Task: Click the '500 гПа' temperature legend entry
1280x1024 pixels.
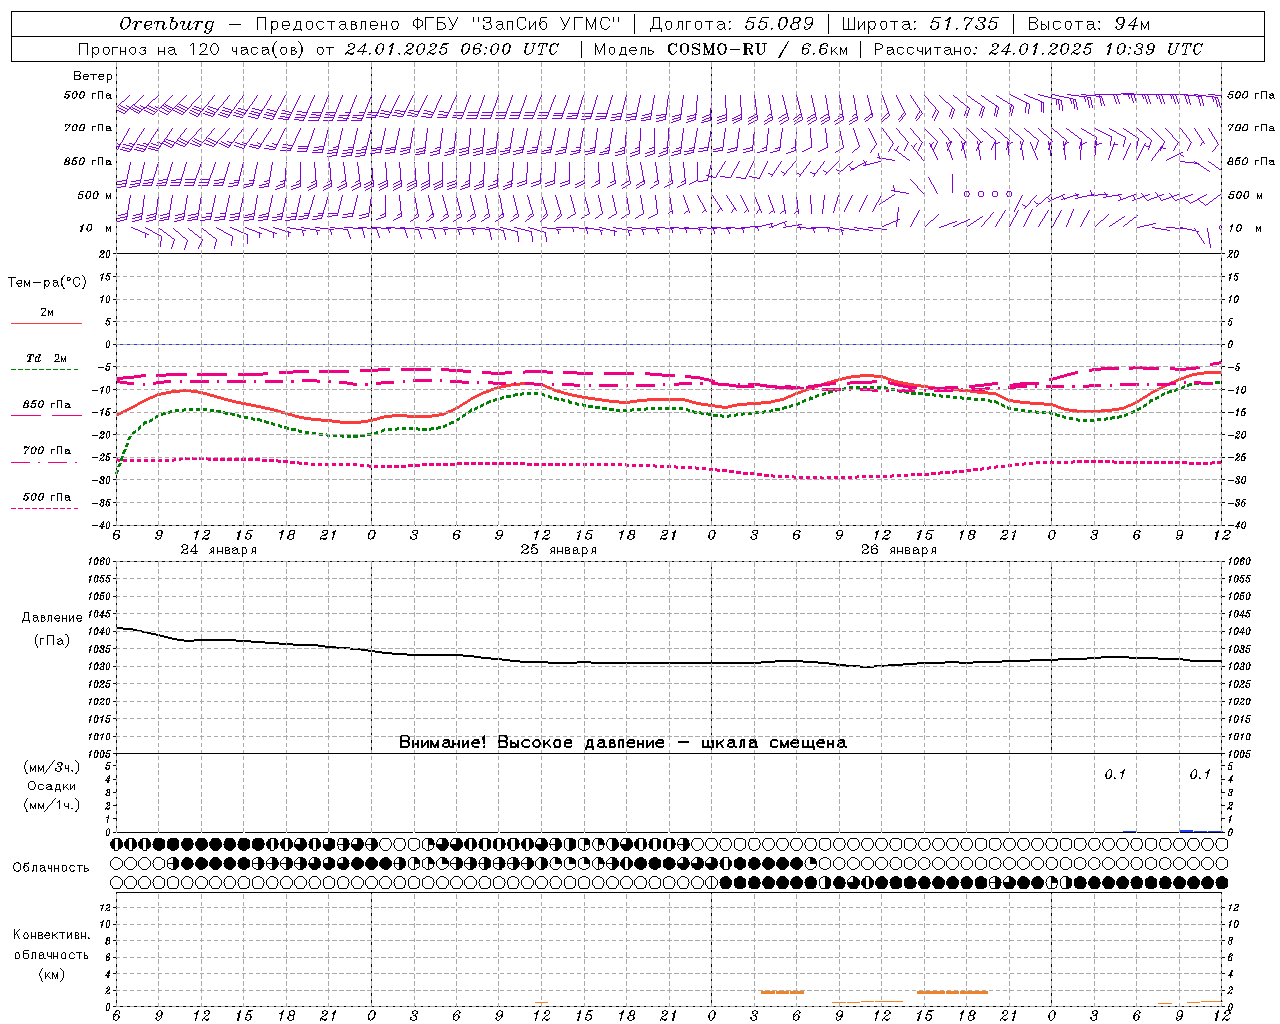Action: tap(47, 497)
